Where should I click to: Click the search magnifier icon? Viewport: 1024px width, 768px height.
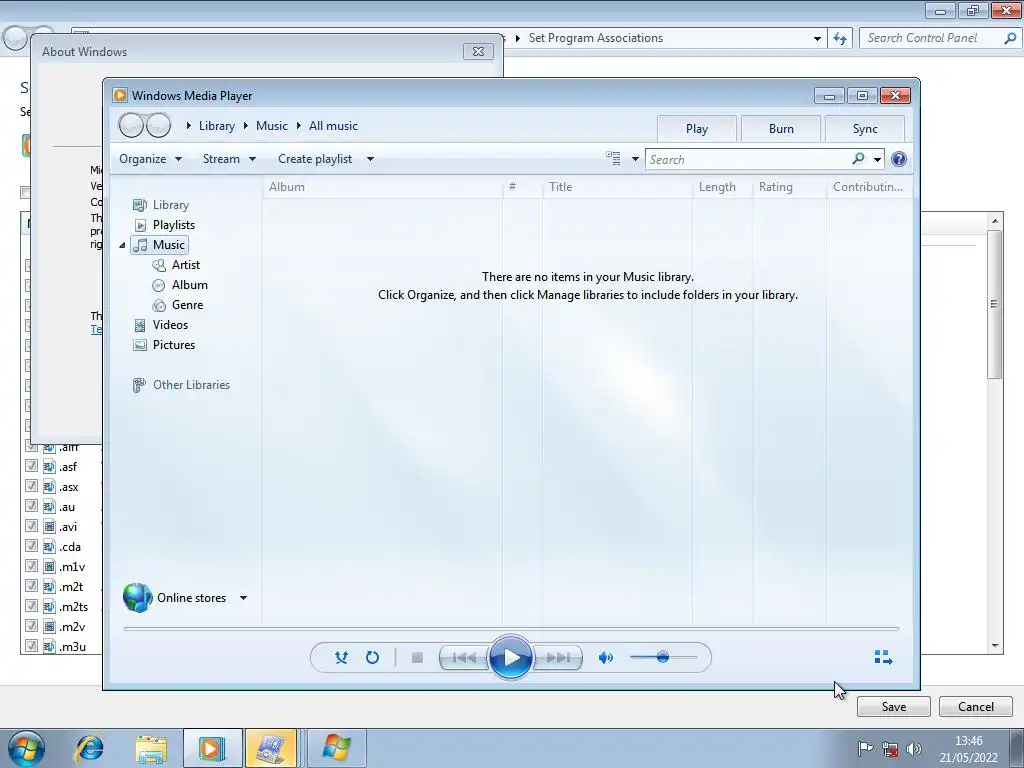click(858, 159)
